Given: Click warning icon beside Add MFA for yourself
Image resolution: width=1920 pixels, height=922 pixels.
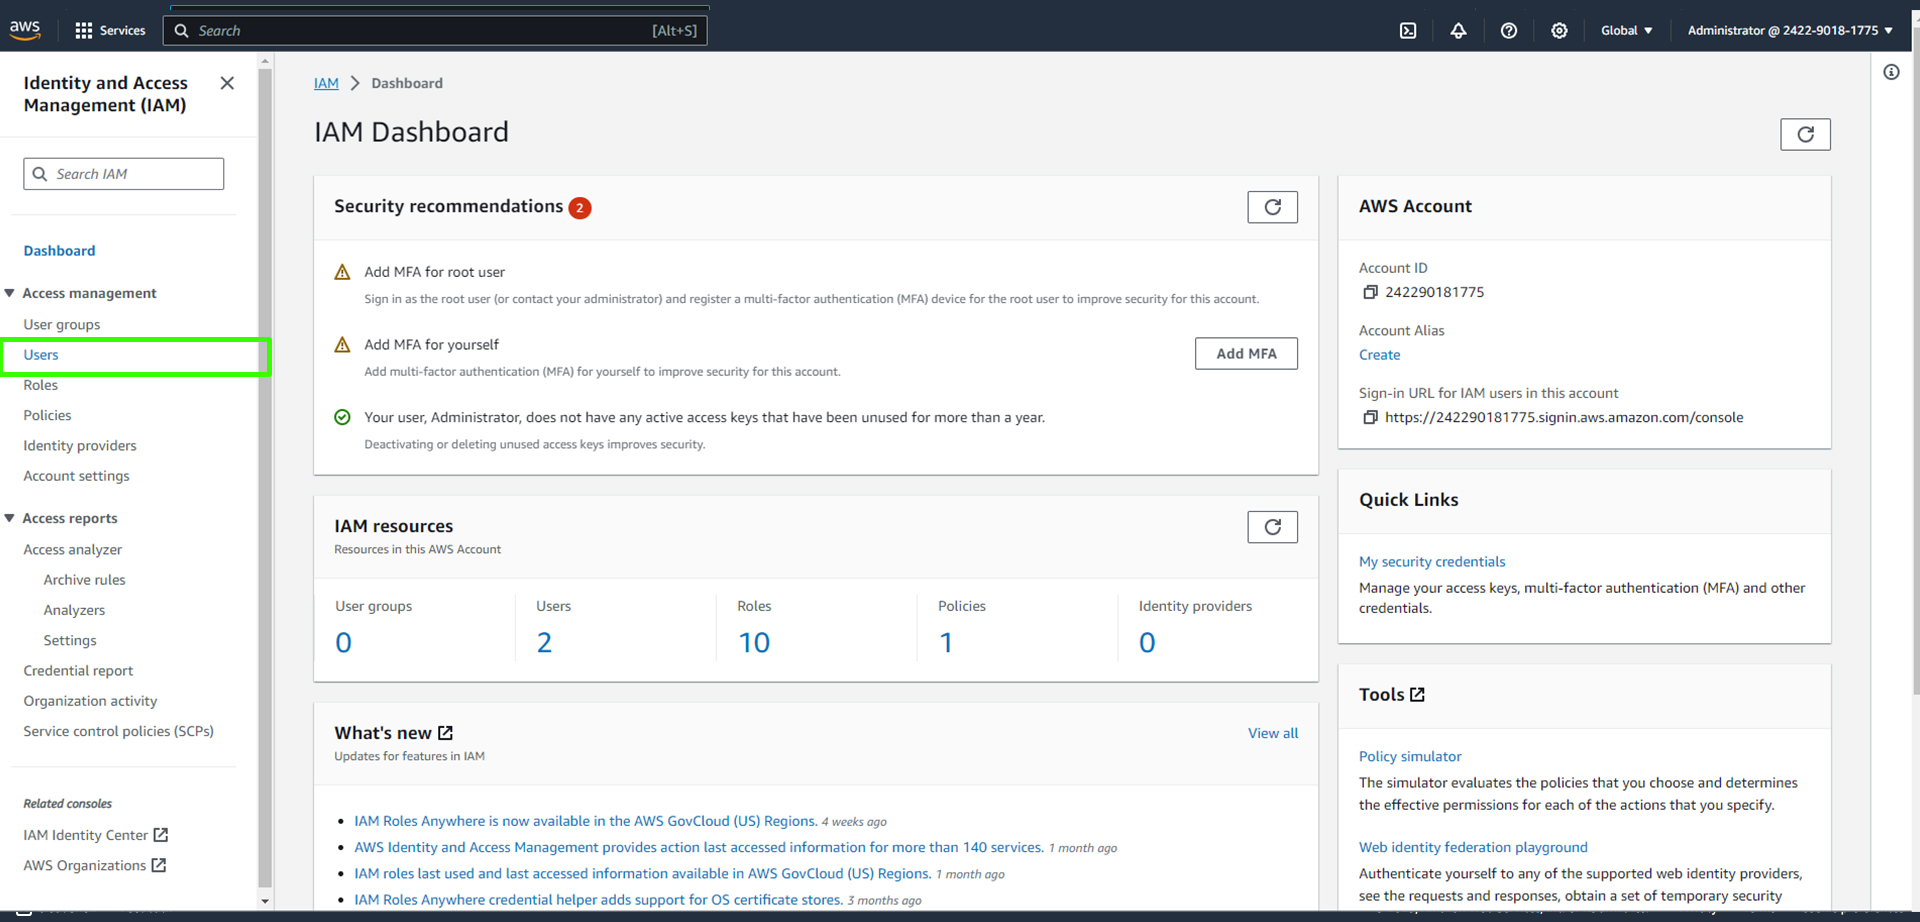Looking at the screenshot, I should [342, 345].
